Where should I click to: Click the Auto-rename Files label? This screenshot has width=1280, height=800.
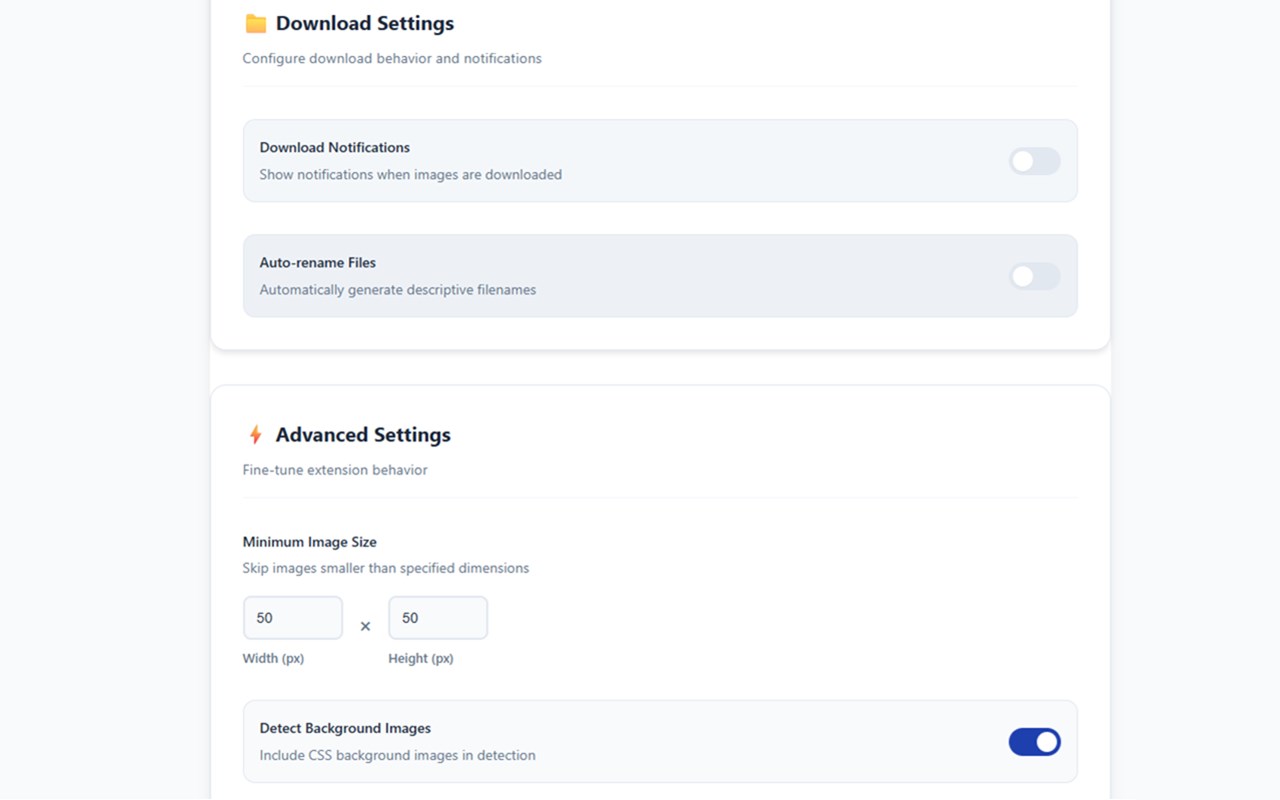coord(318,263)
